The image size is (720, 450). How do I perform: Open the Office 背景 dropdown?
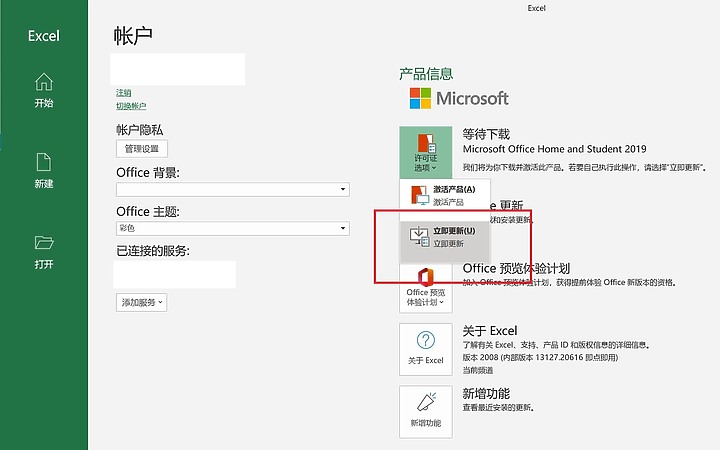click(x=233, y=189)
